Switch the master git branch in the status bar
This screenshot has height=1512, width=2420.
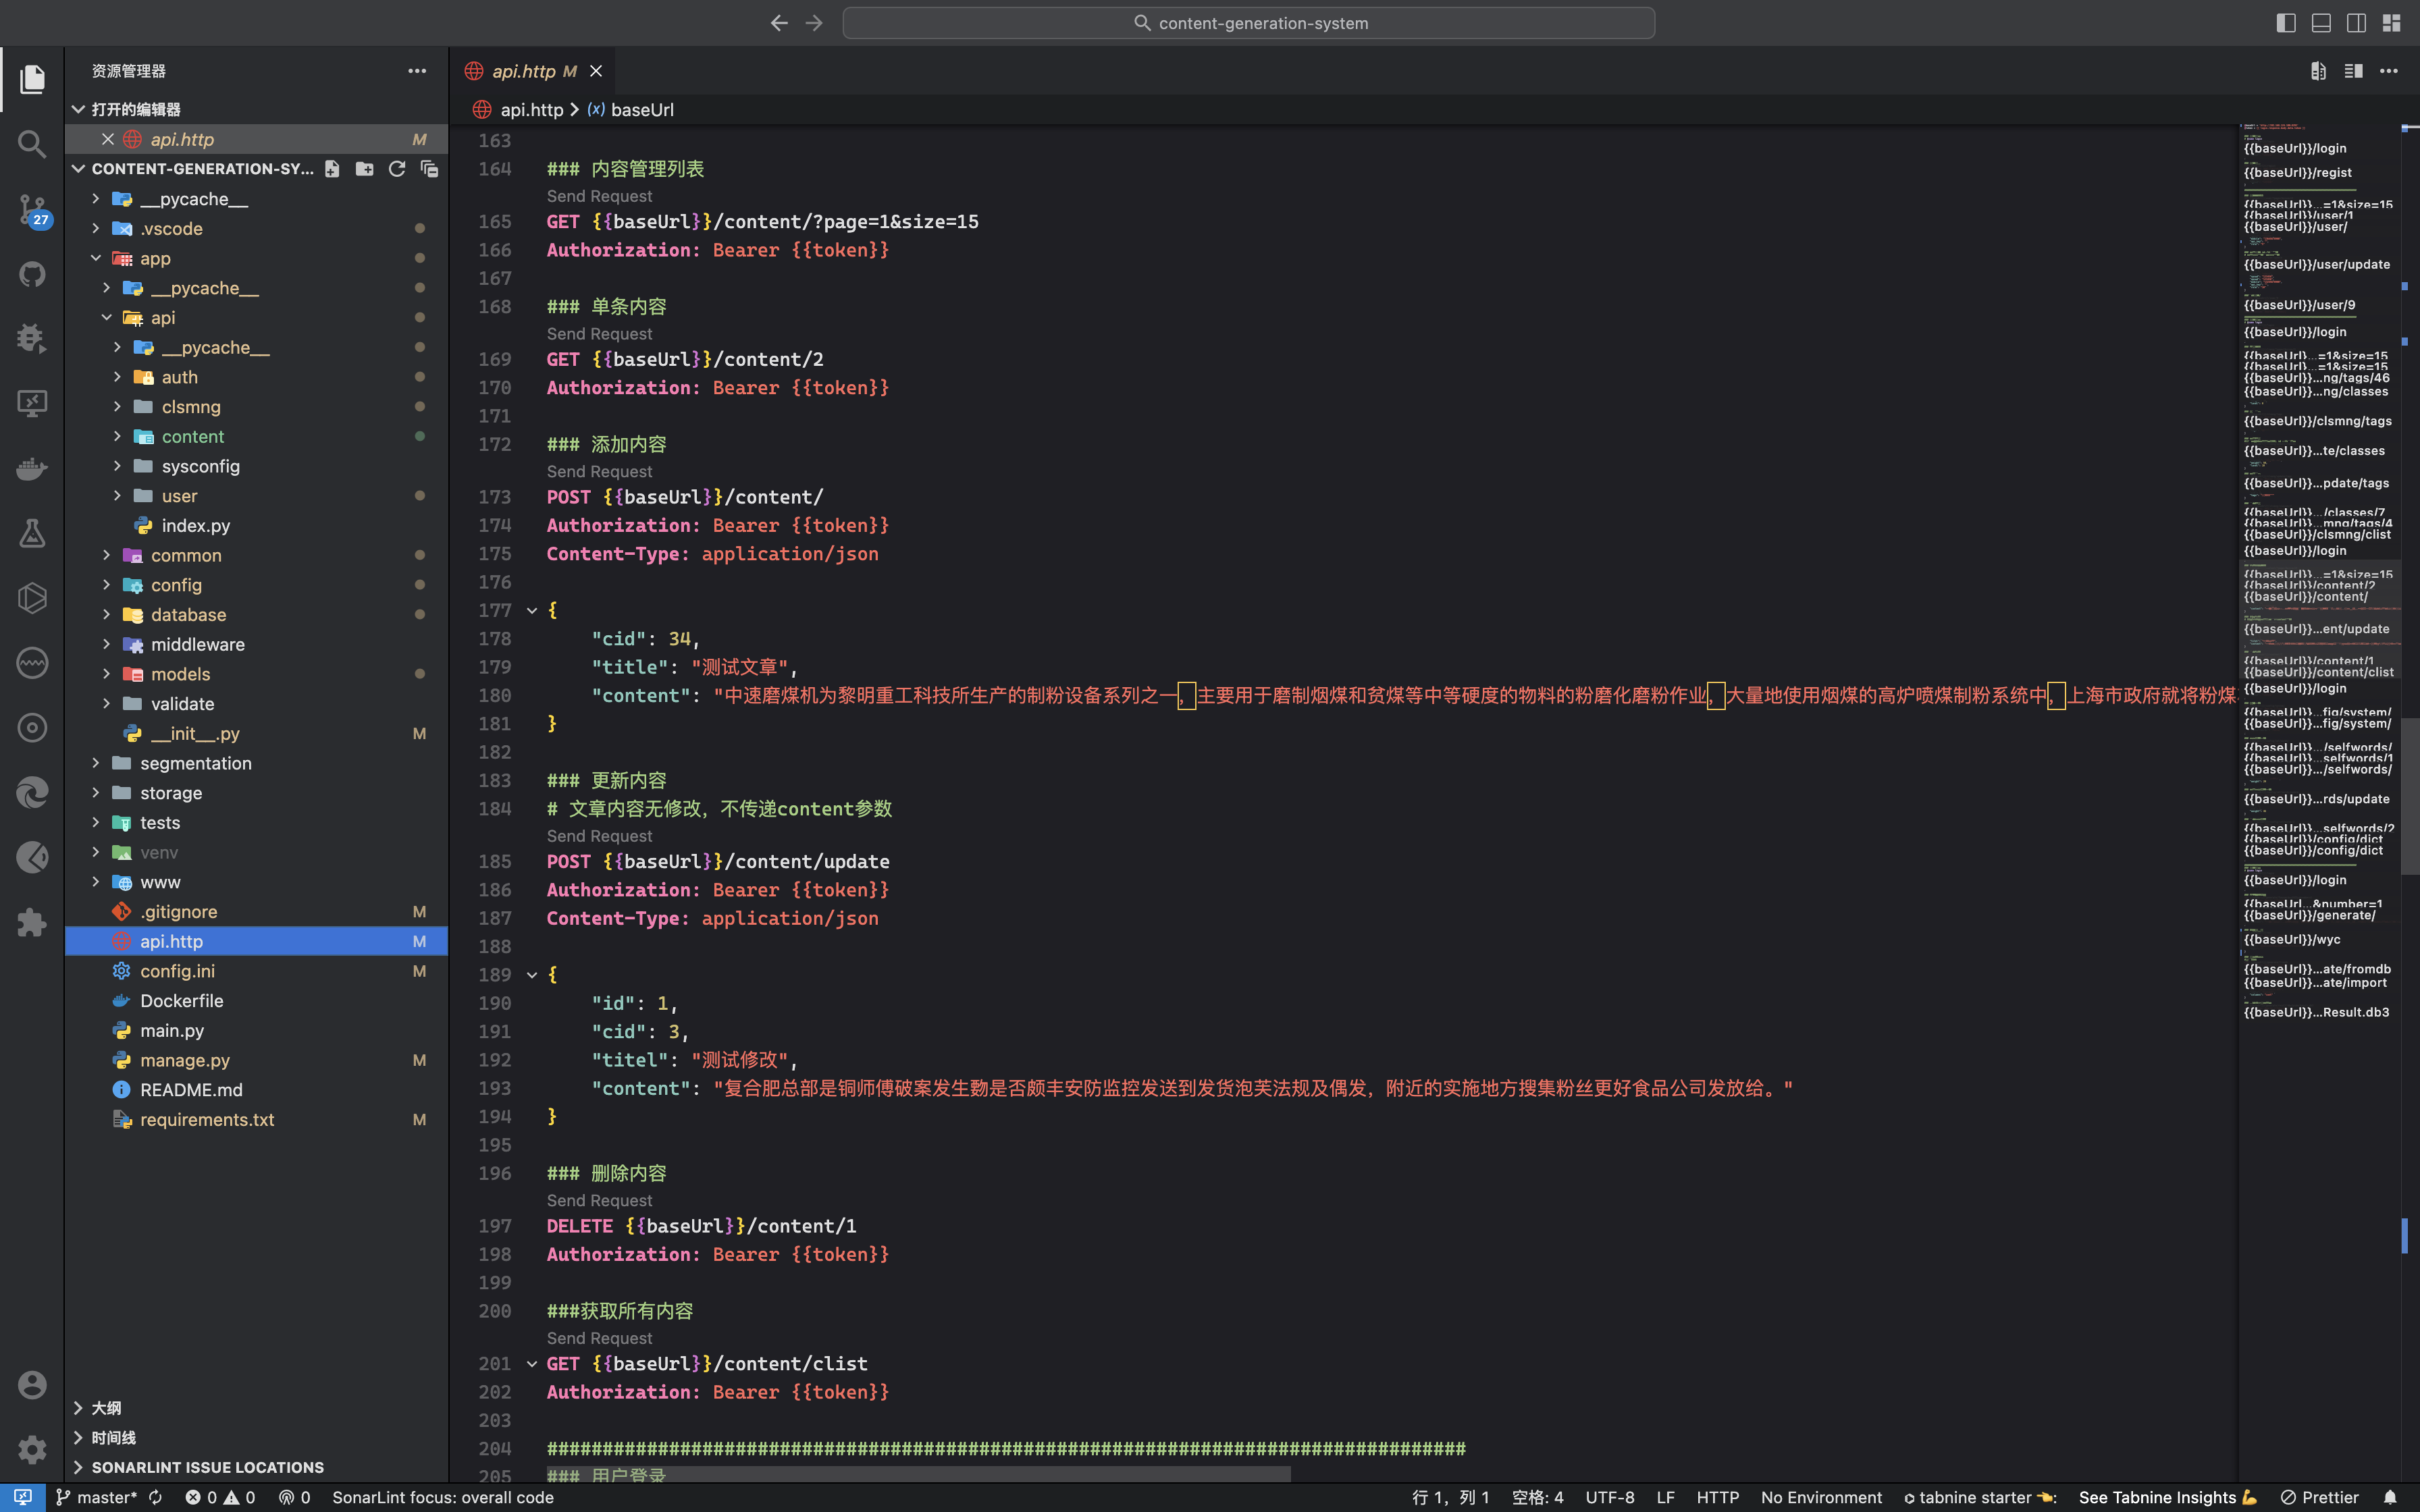[x=97, y=1497]
